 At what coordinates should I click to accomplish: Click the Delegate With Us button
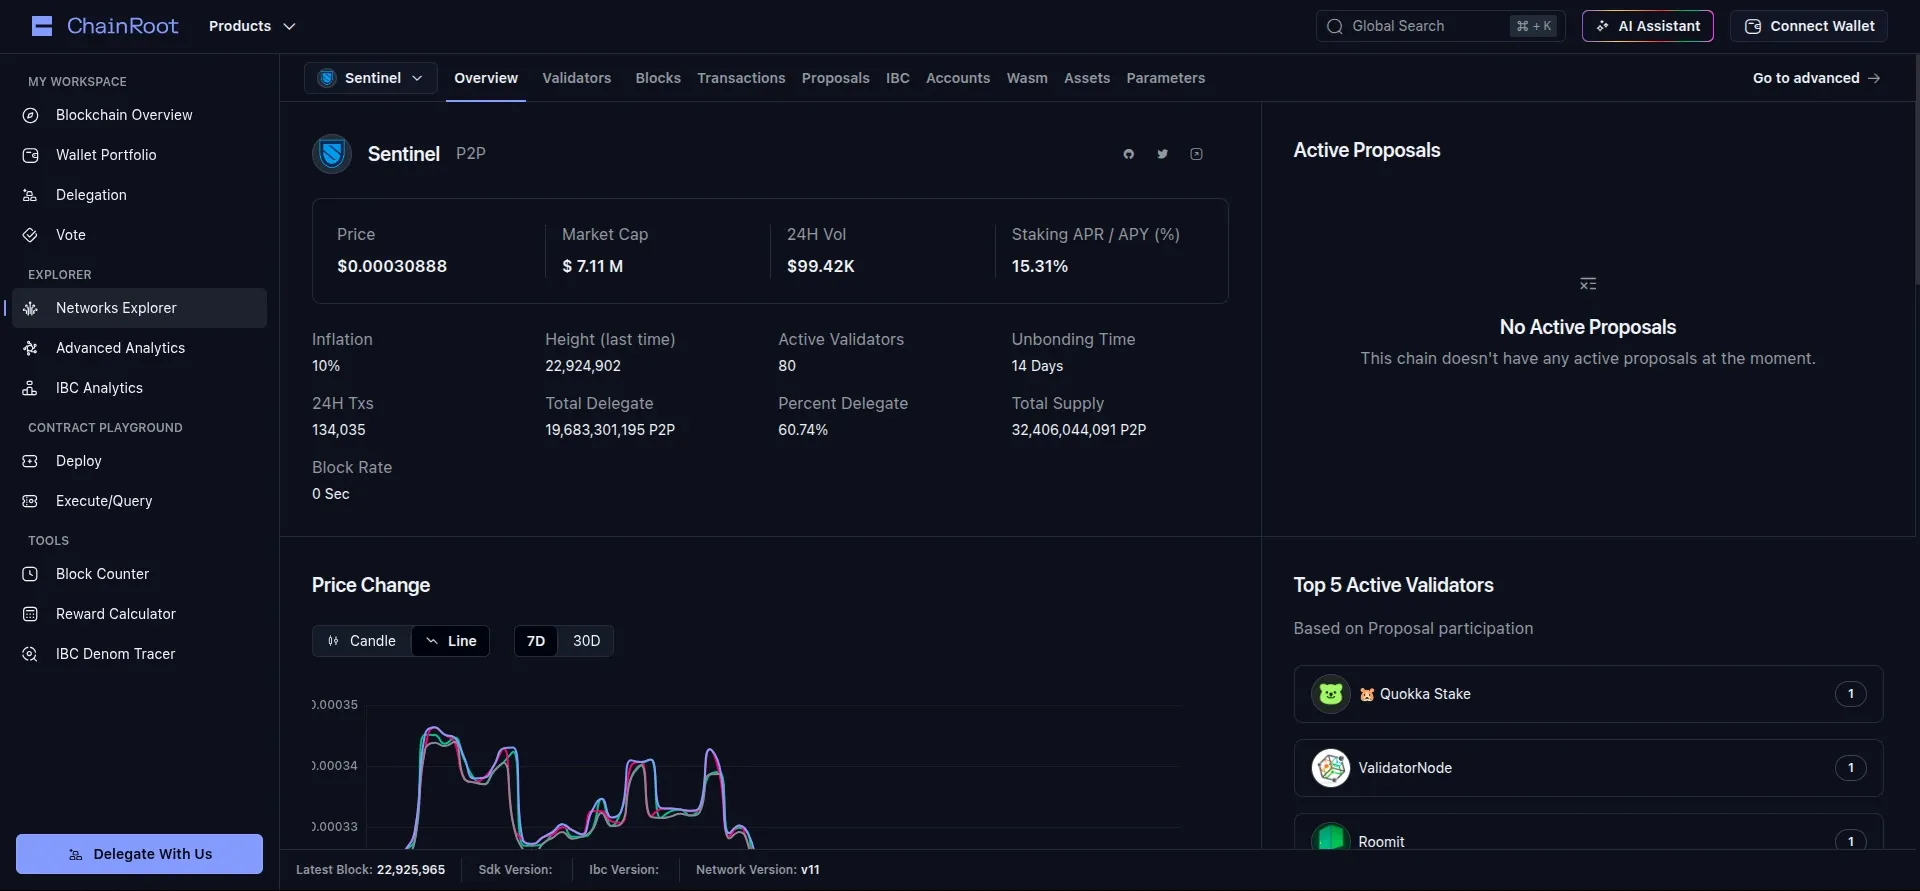139,854
